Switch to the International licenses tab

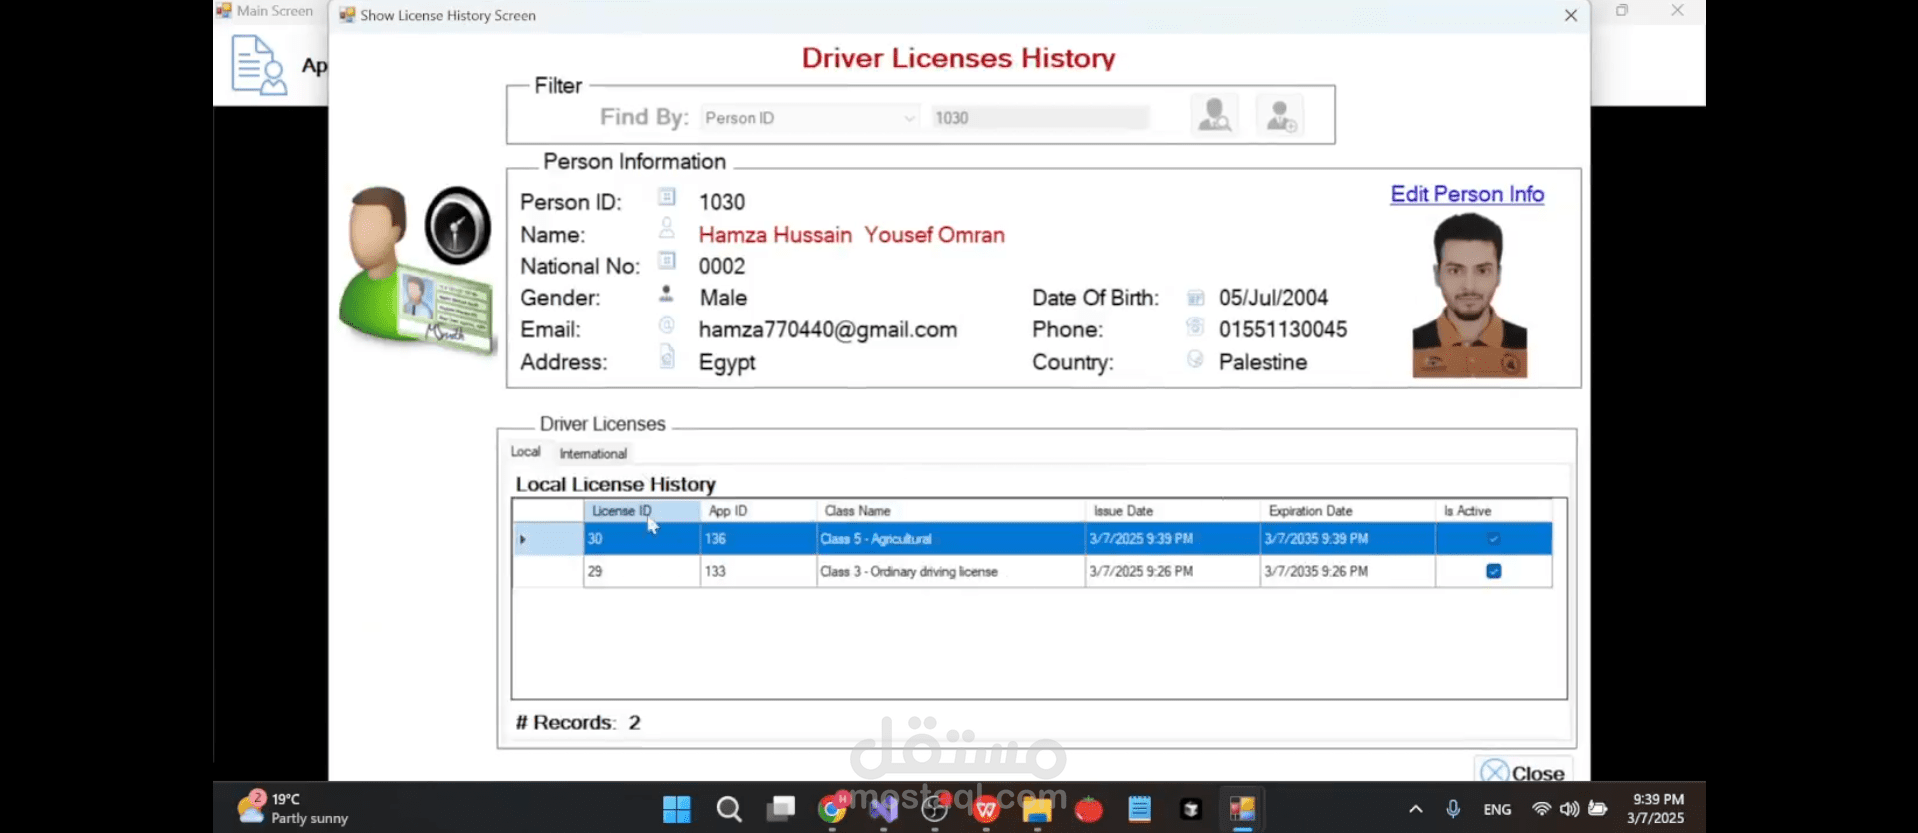pyautogui.click(x=593, y=453)
